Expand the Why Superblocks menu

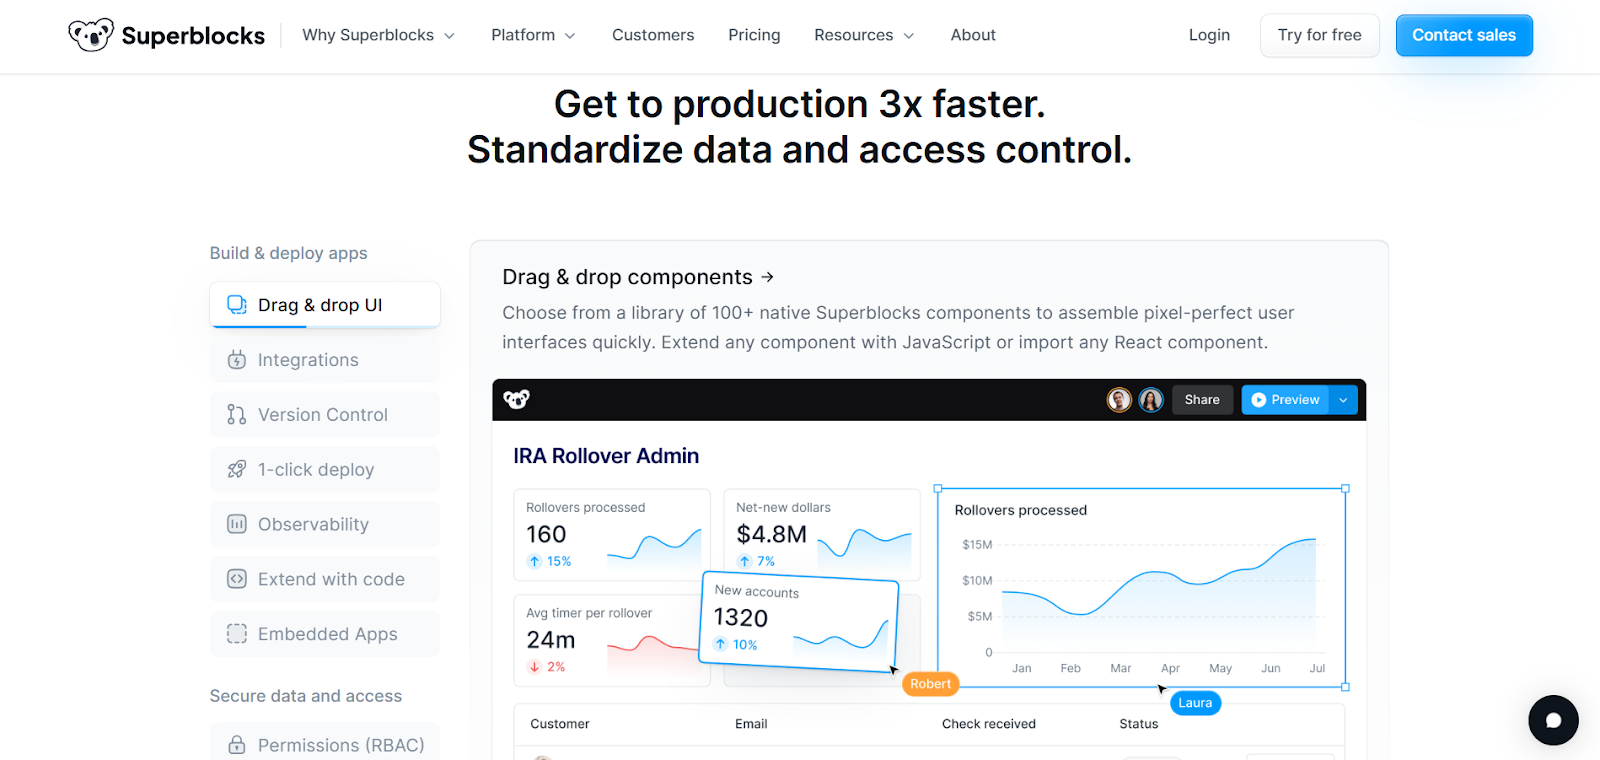point(379,35)
